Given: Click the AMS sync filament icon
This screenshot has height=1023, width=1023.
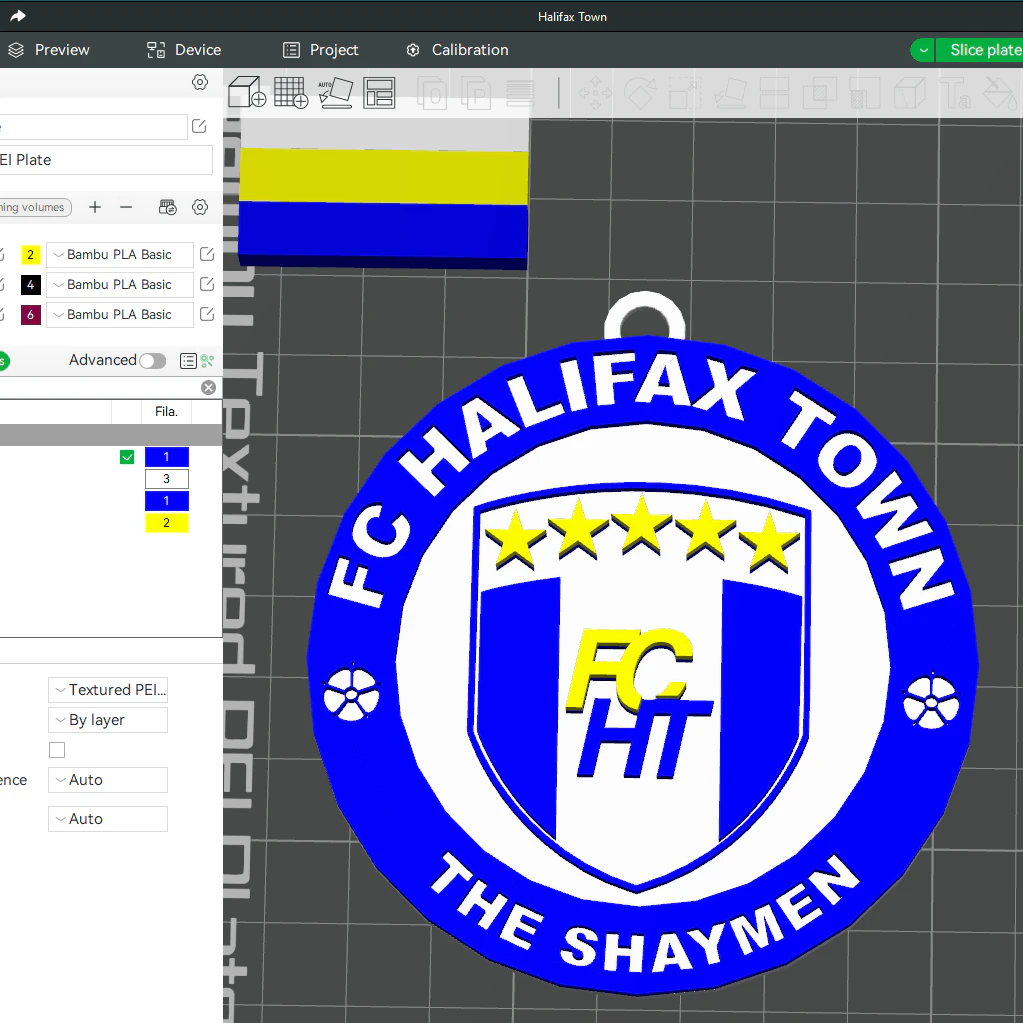Looking at the screenshot, I should [x=168, y=207].
